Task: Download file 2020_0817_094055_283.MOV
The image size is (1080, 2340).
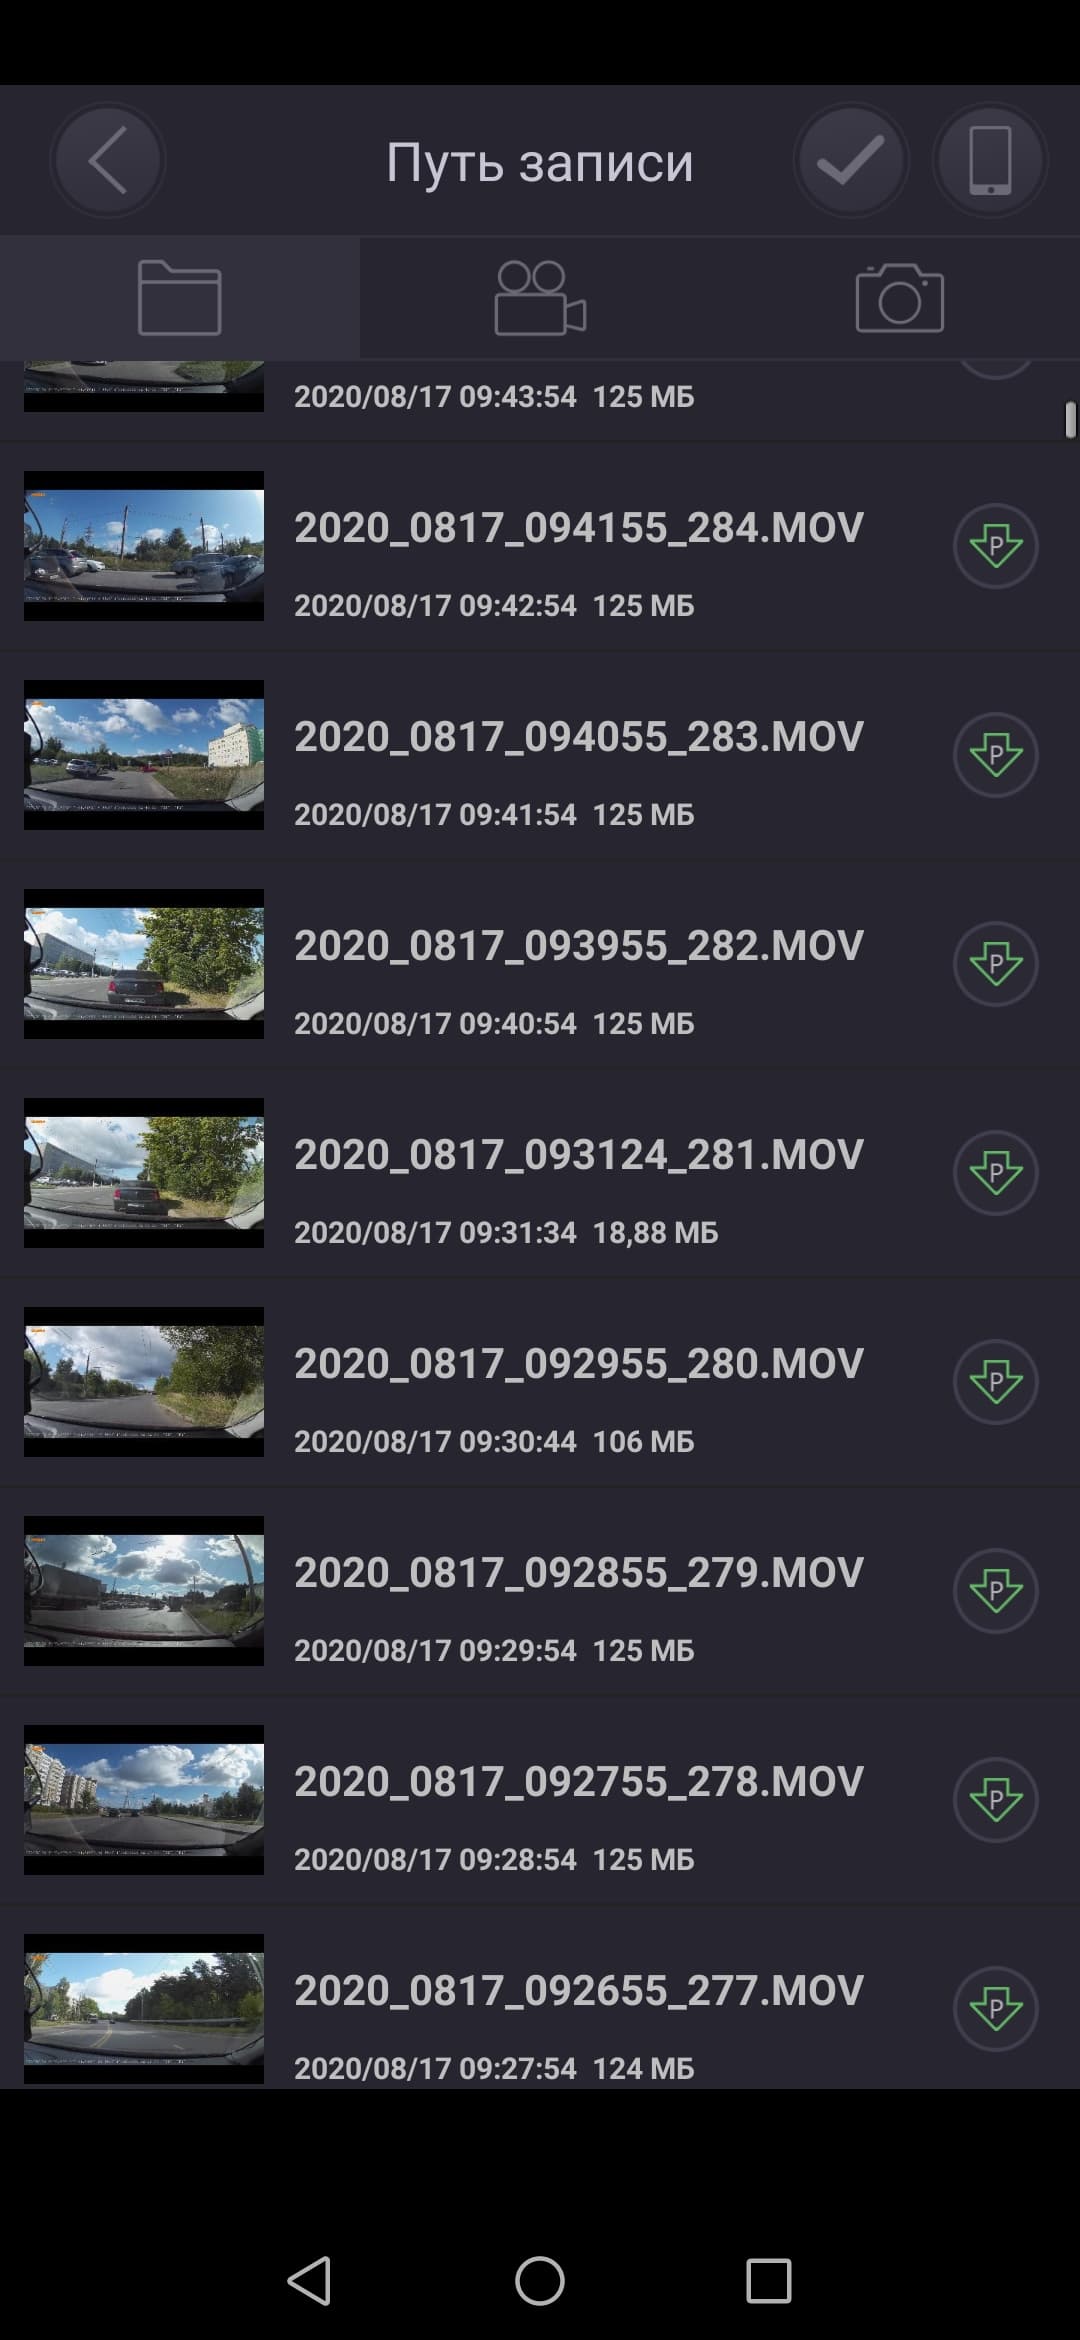Action: pyautogui.click(x=995, y=755)
